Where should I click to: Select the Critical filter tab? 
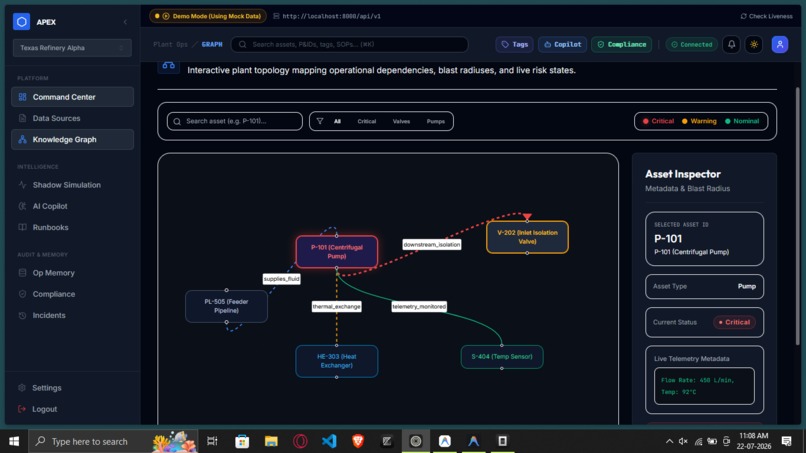click(367, 121)
